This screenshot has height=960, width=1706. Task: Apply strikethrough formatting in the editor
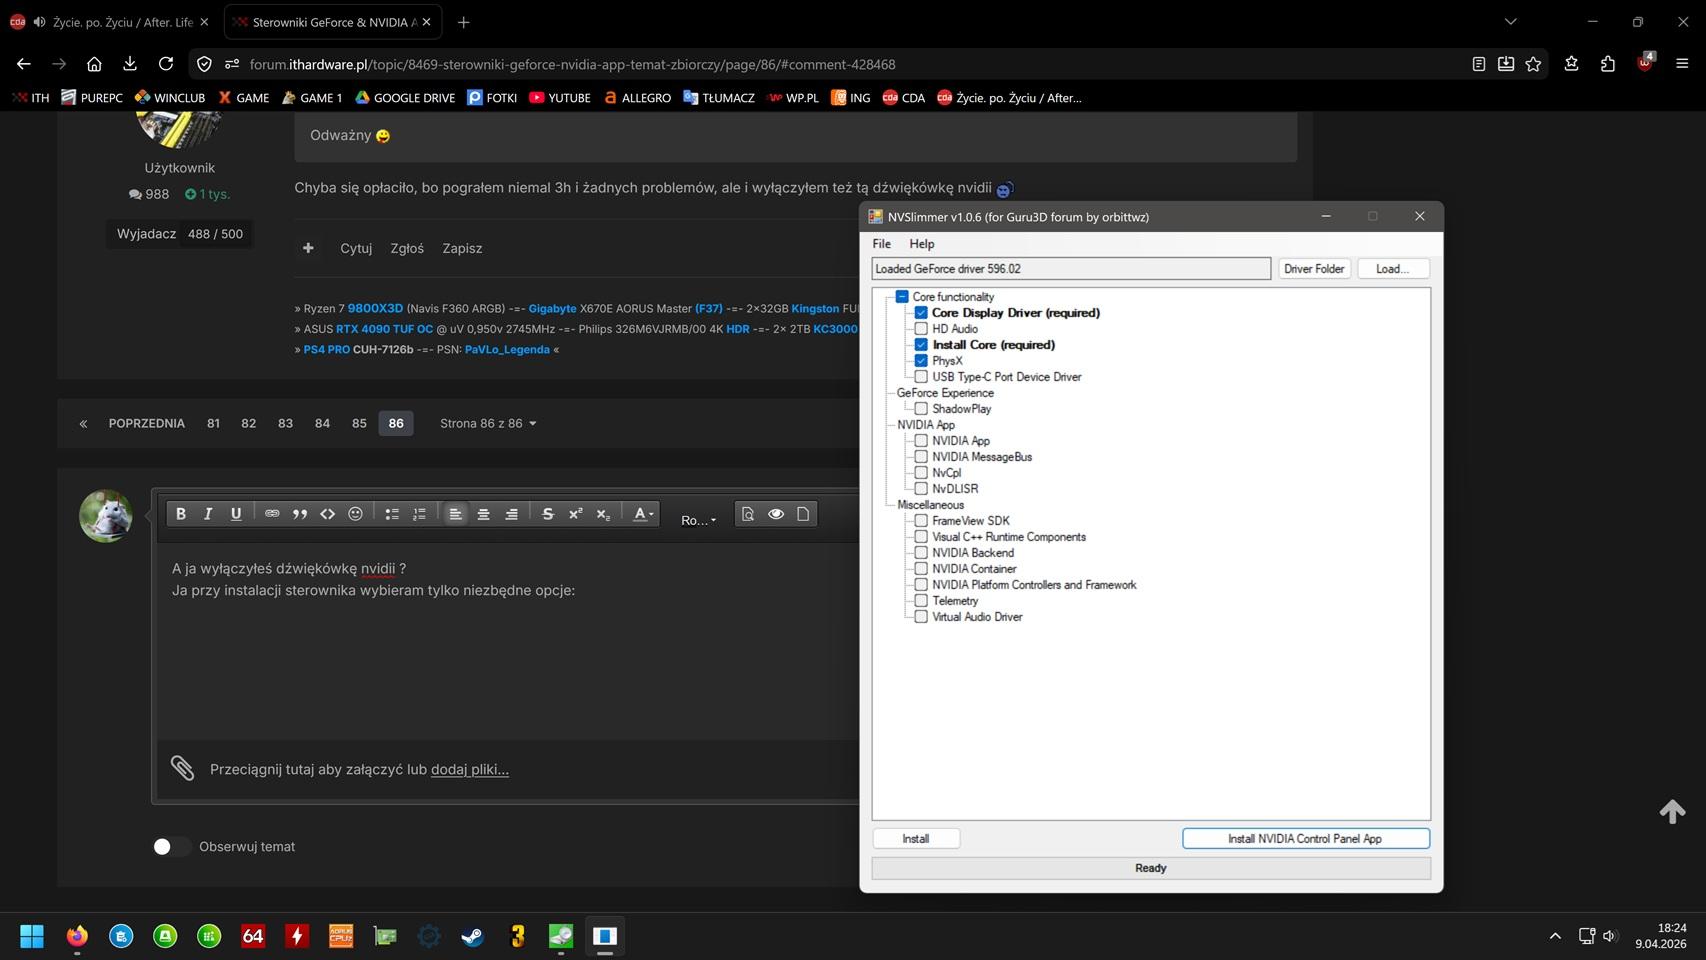[547, 514]
